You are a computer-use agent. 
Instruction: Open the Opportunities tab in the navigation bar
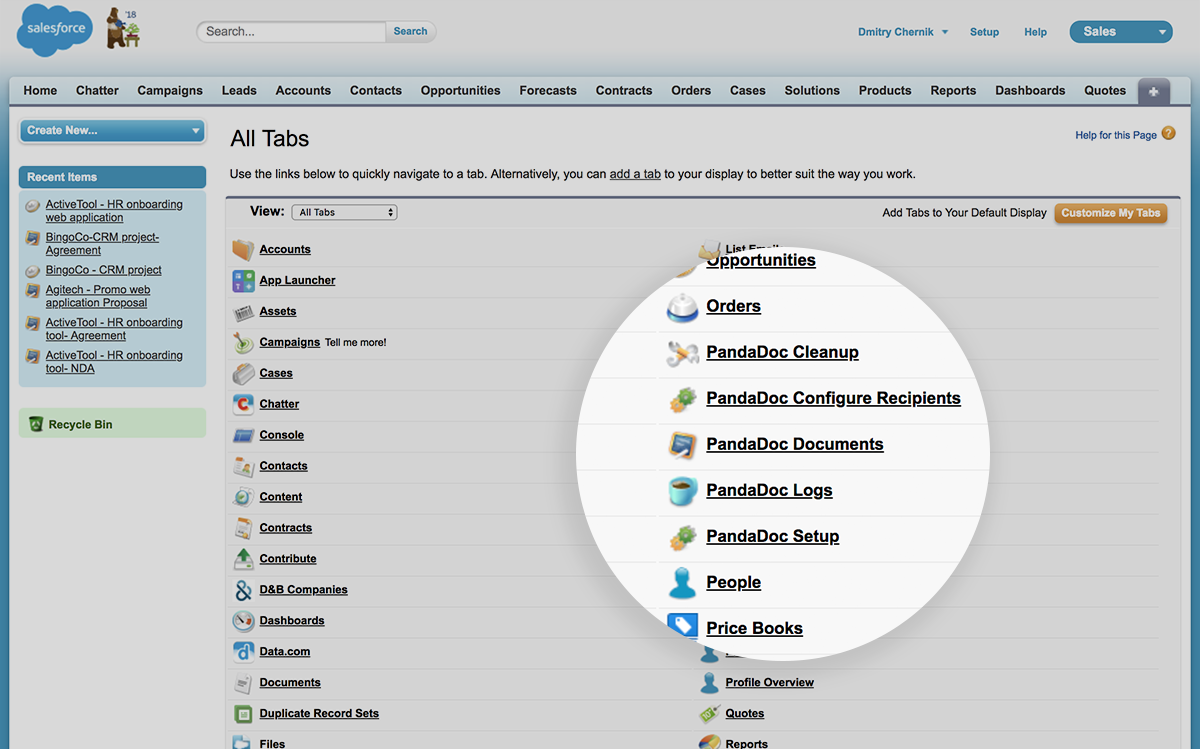(x=460, y=90)
